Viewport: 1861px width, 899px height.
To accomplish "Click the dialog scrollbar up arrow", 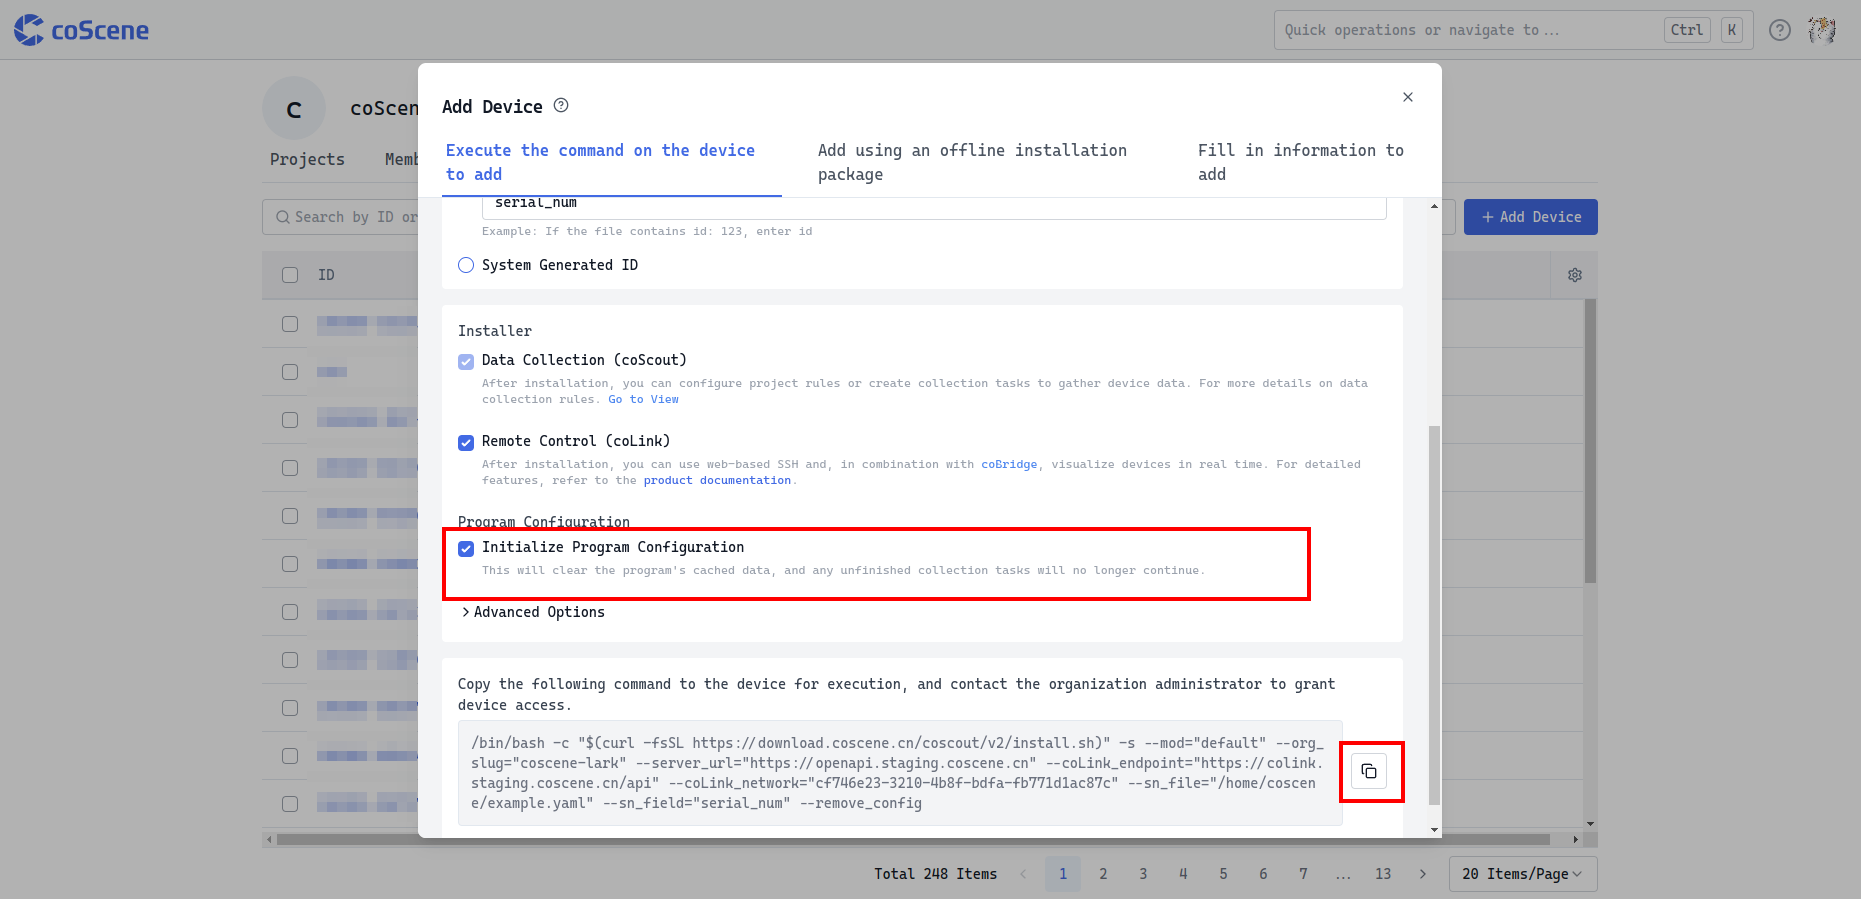I will (x=1434, y=206).
